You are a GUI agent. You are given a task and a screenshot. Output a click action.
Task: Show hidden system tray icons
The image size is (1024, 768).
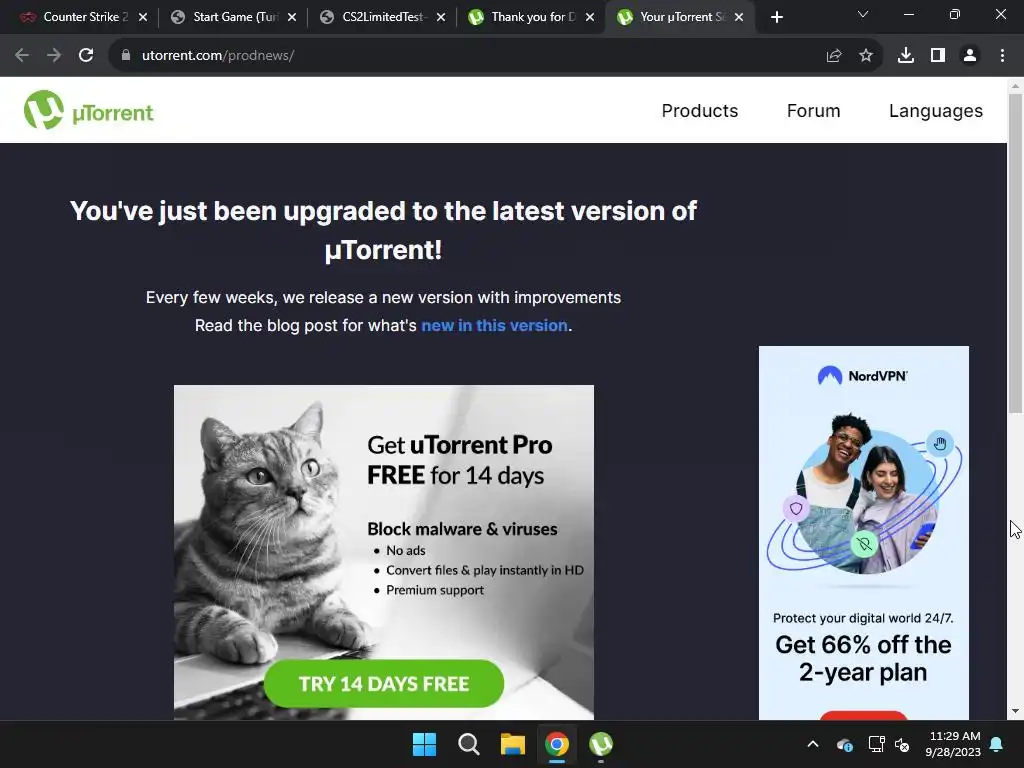pyautogui.click(x=813, y=744)
